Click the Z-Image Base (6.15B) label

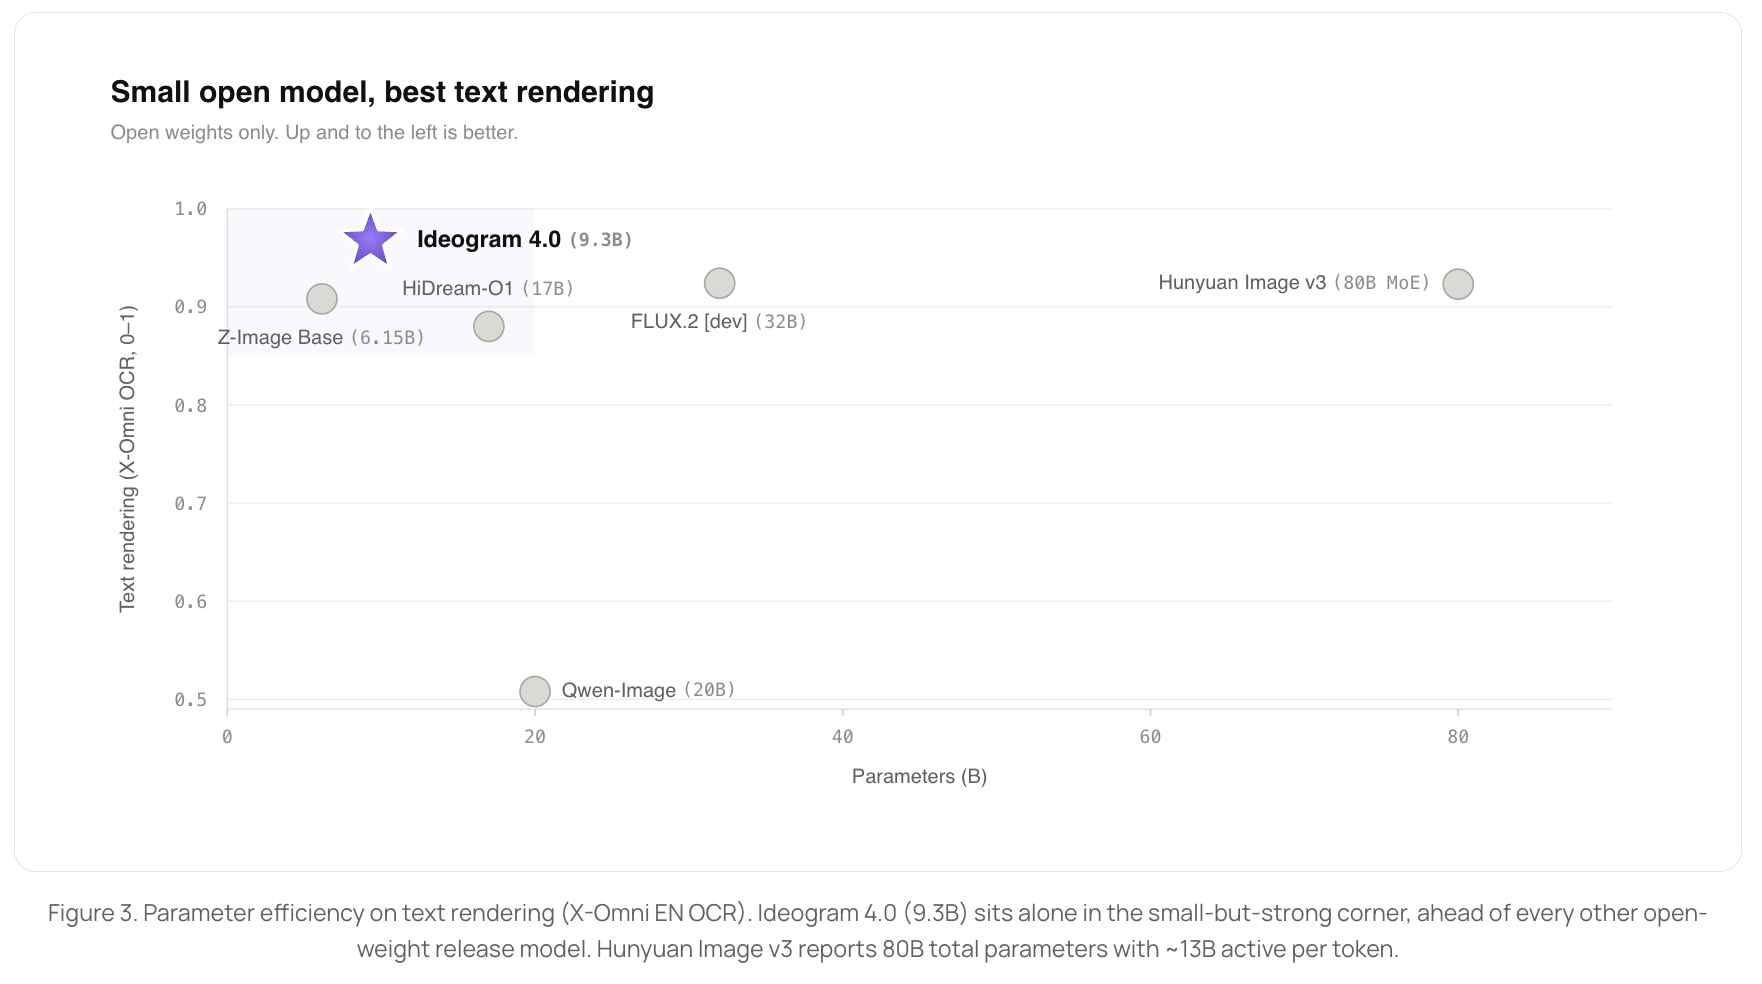tap(321, 338)
